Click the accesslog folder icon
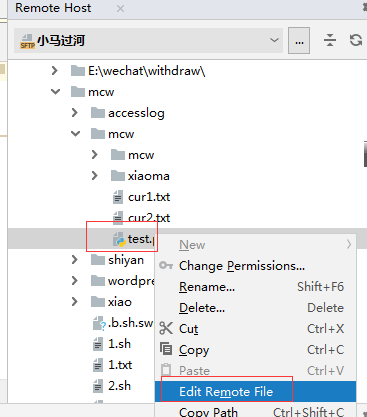 98,113
